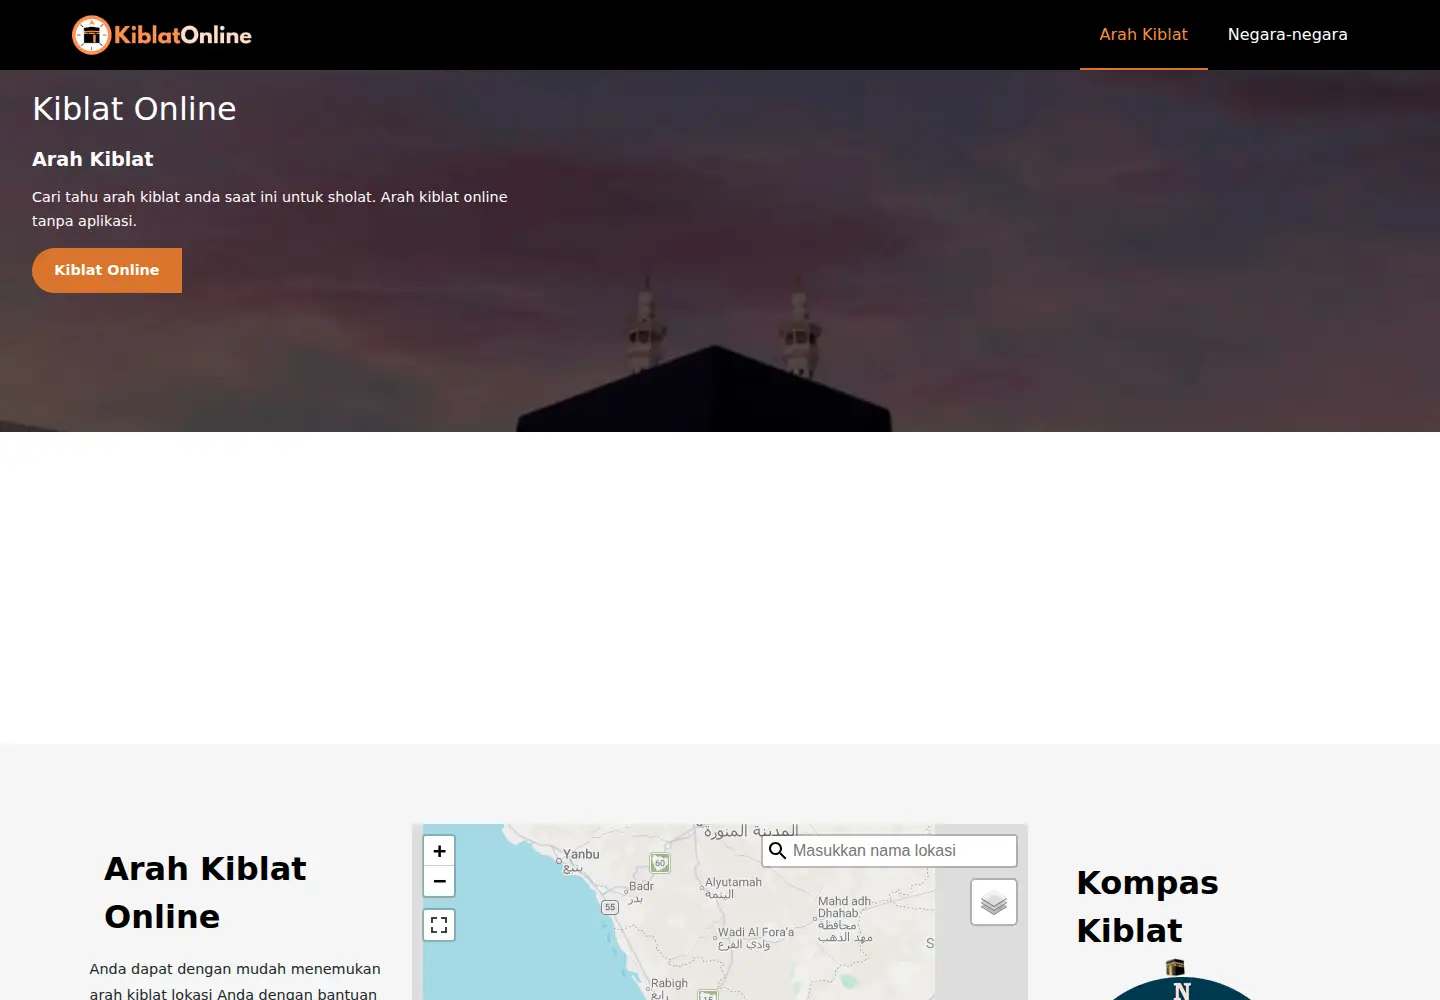Click the Kiblat Online page heading
This screenshot has height=1000, width=1440.
[134, 109]
